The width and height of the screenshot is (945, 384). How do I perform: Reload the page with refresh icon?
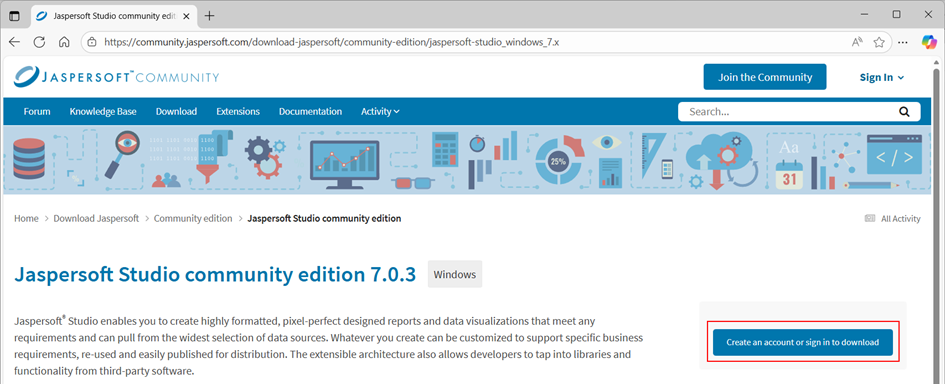tap(40, 42)
